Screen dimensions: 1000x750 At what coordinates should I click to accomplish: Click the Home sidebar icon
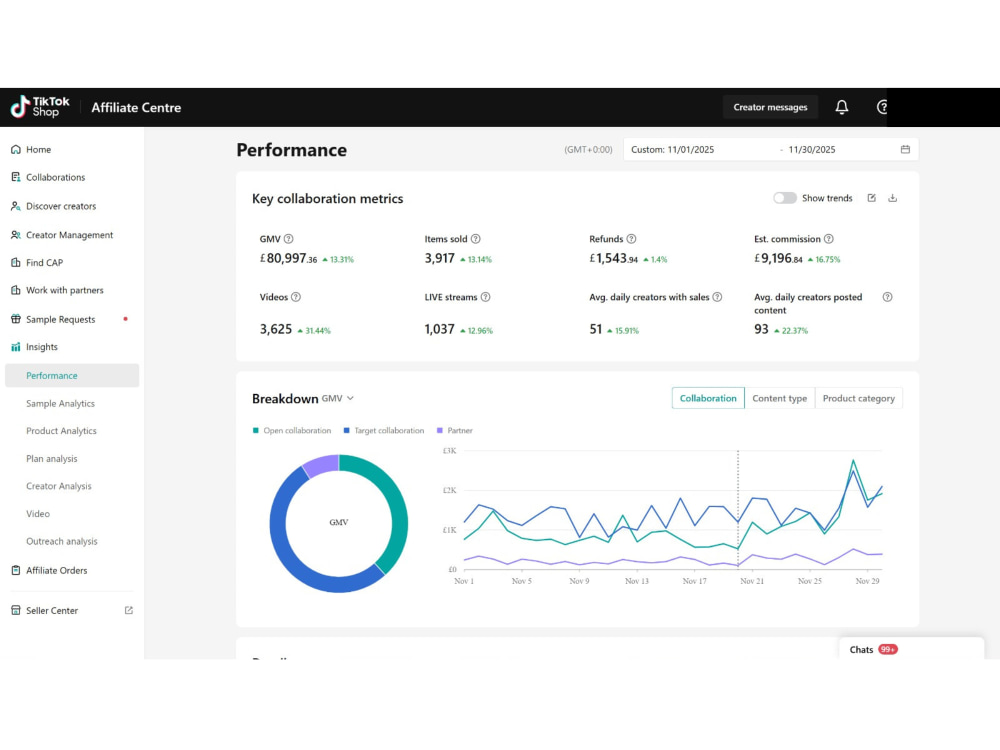click(16, 149)
